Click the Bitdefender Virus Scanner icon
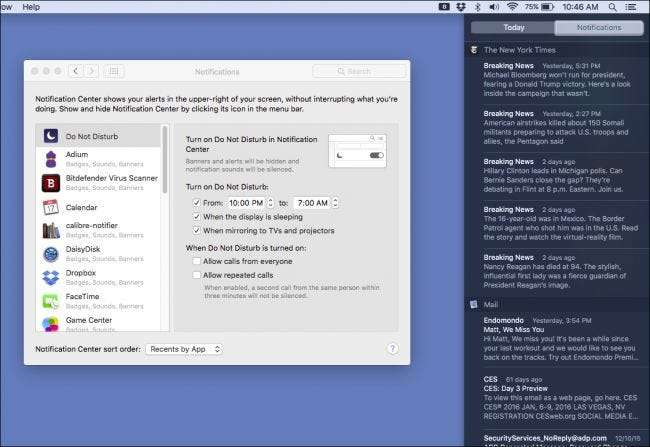 click(51, 183)
